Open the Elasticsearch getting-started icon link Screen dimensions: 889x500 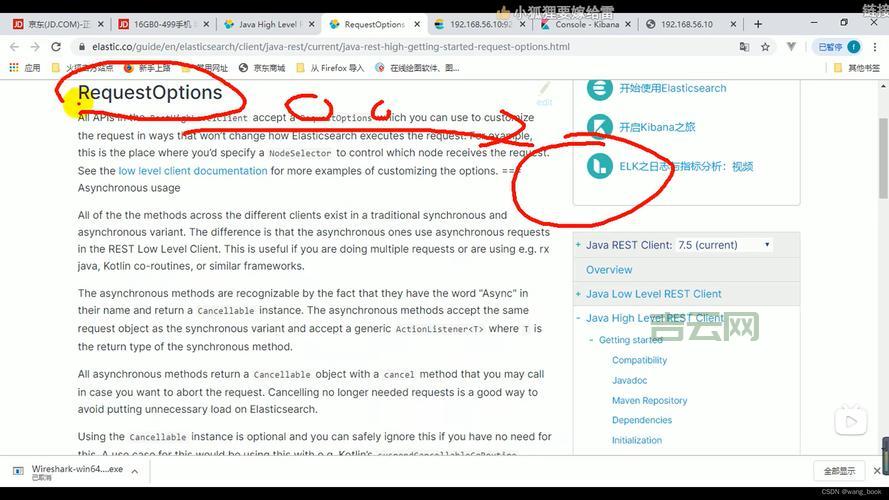point(599,88)
